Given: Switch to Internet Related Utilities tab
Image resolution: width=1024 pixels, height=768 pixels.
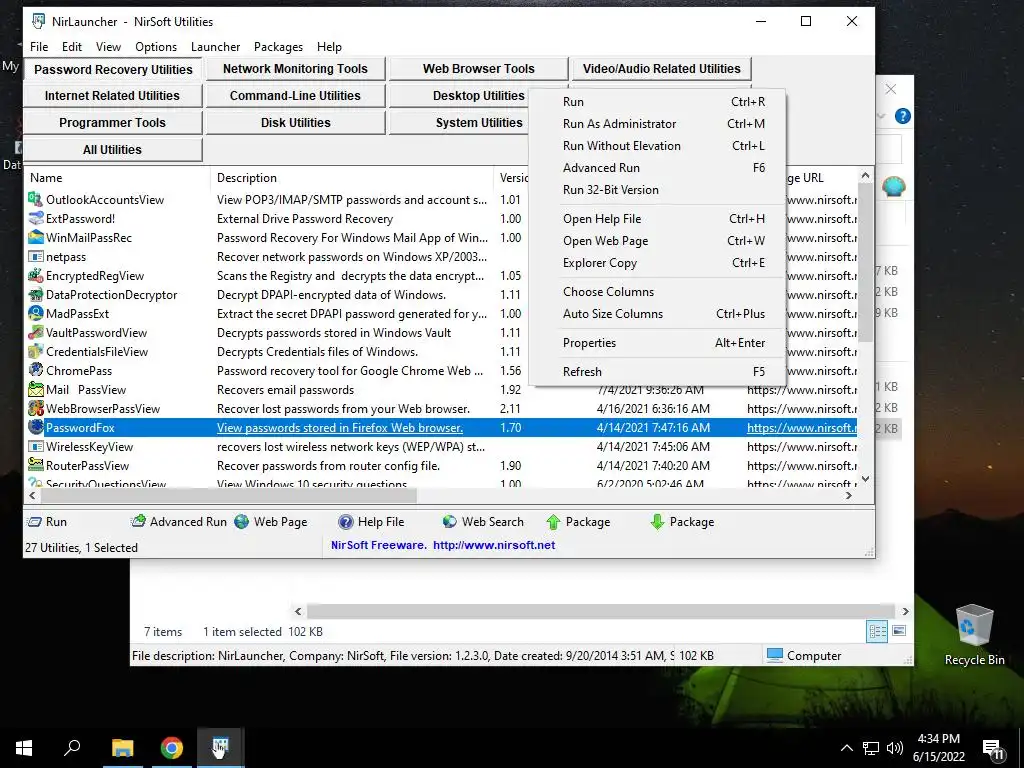Looking at the screenshot, I should pos(112,96).
